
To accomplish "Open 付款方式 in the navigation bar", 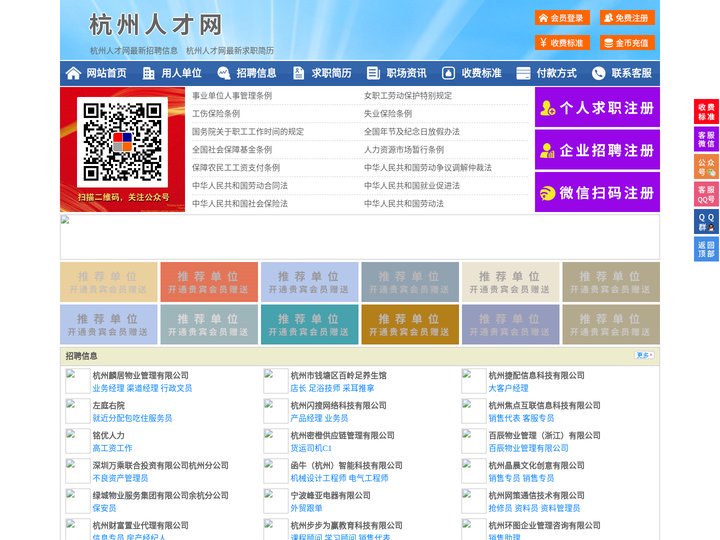I will [557, 73].
